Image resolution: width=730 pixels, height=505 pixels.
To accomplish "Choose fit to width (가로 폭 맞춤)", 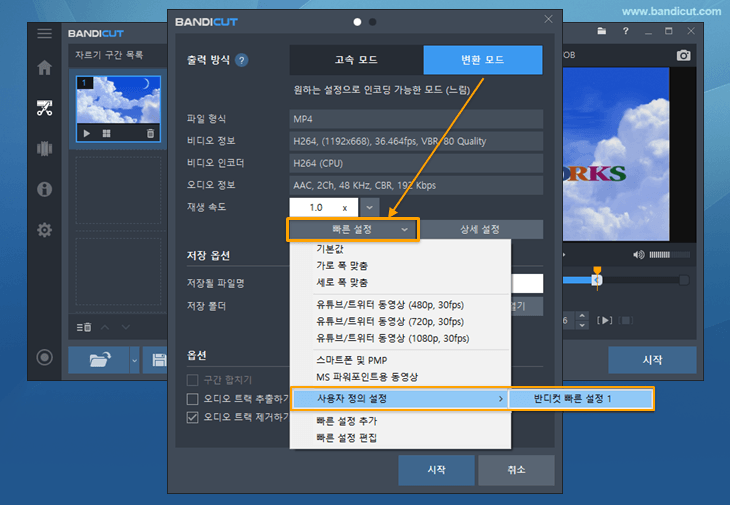I will 400,266.
